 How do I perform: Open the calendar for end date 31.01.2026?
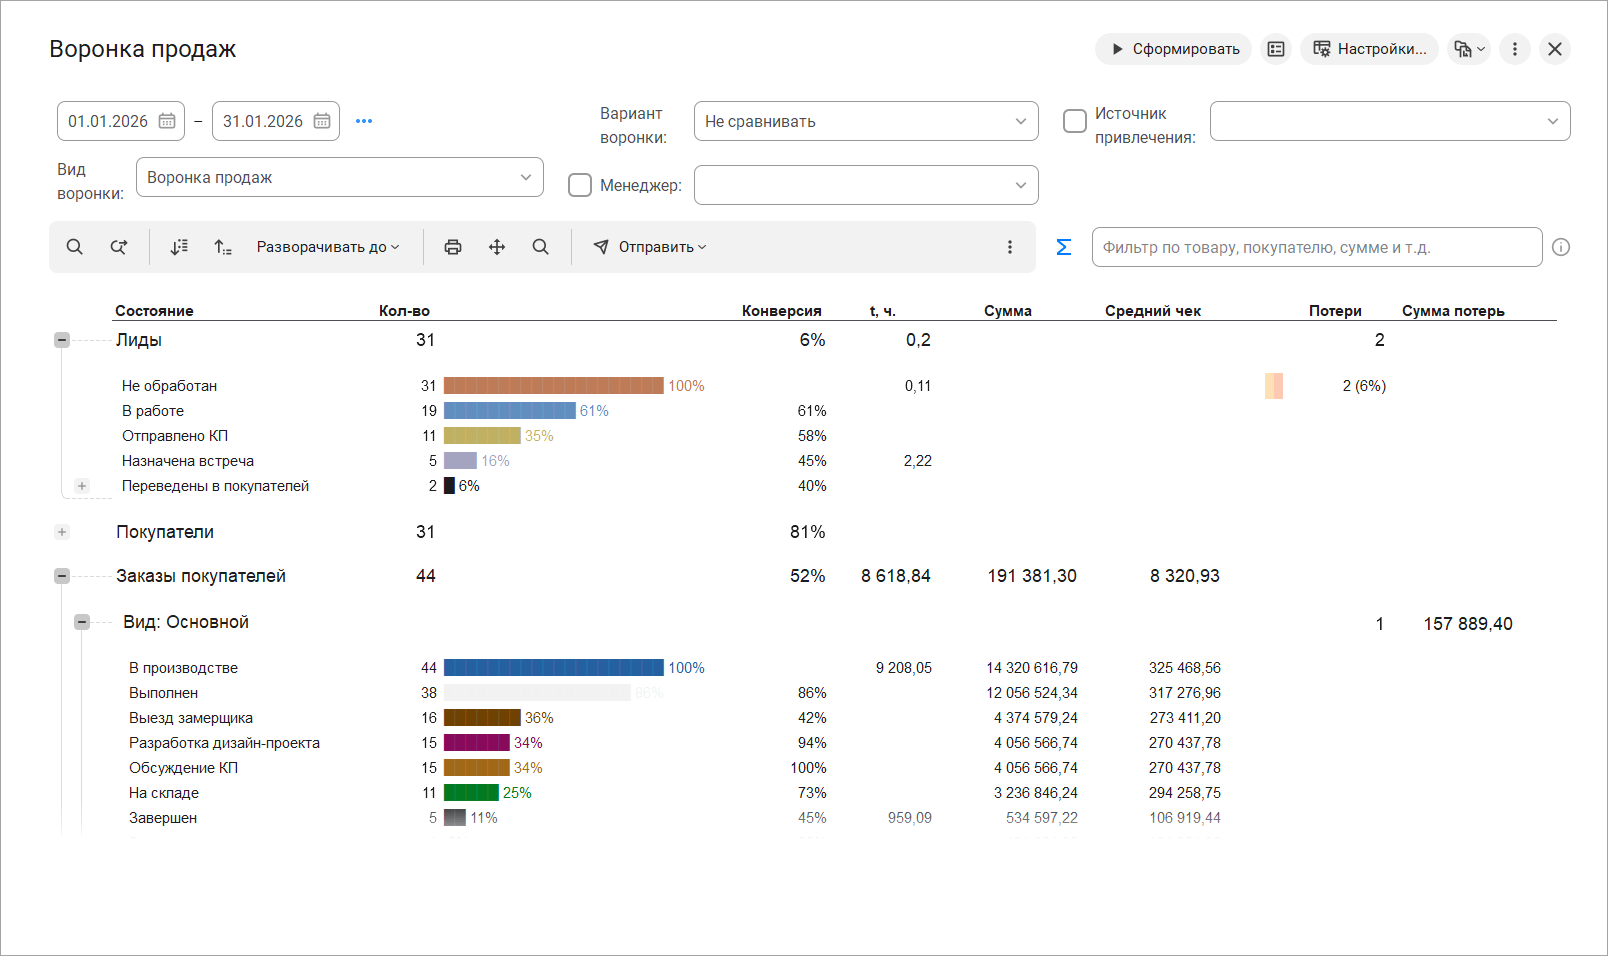point(322,121)
